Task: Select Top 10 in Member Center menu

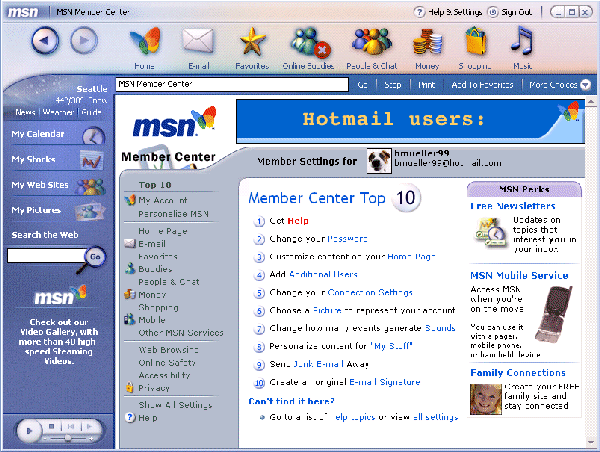Action: coord(155,185)
